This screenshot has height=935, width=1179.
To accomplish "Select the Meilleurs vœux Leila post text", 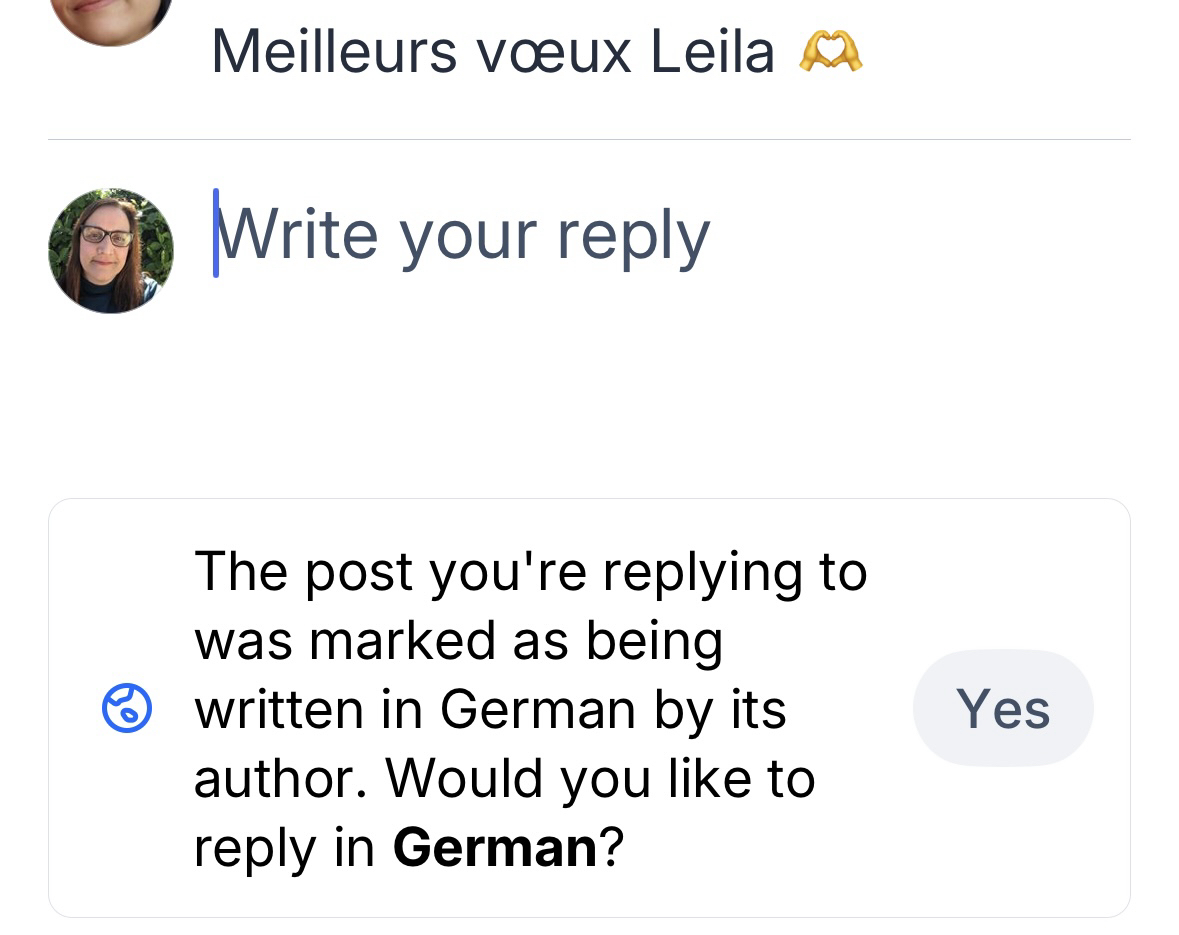I will click(x=492, y=52).
